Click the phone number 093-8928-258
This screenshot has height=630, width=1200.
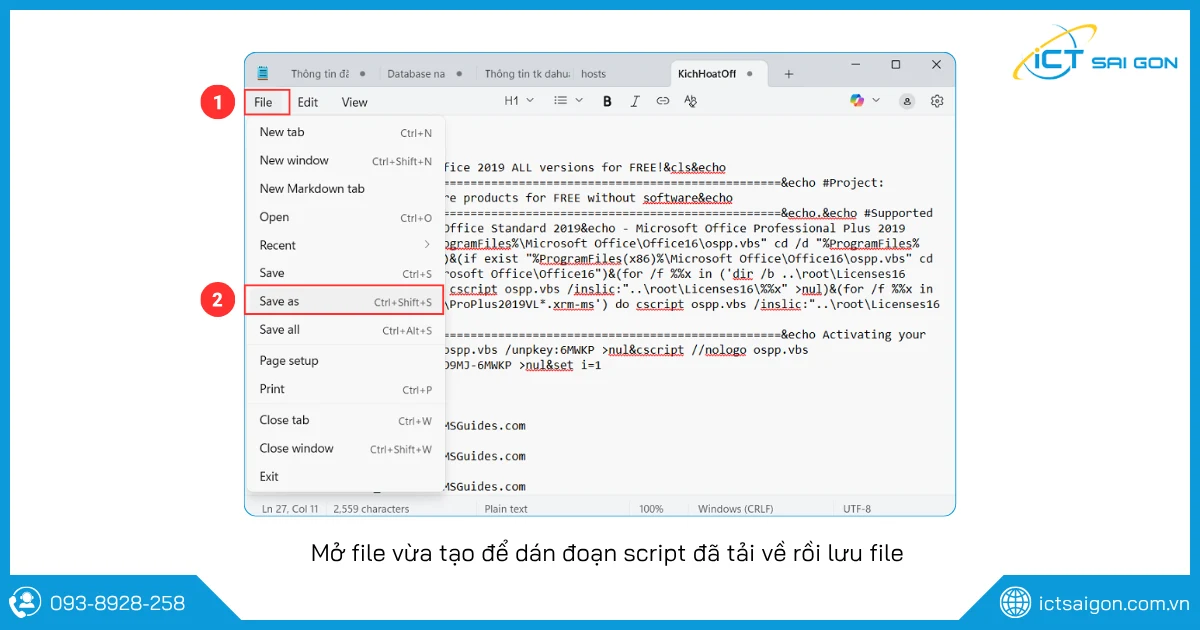point(118,603)
